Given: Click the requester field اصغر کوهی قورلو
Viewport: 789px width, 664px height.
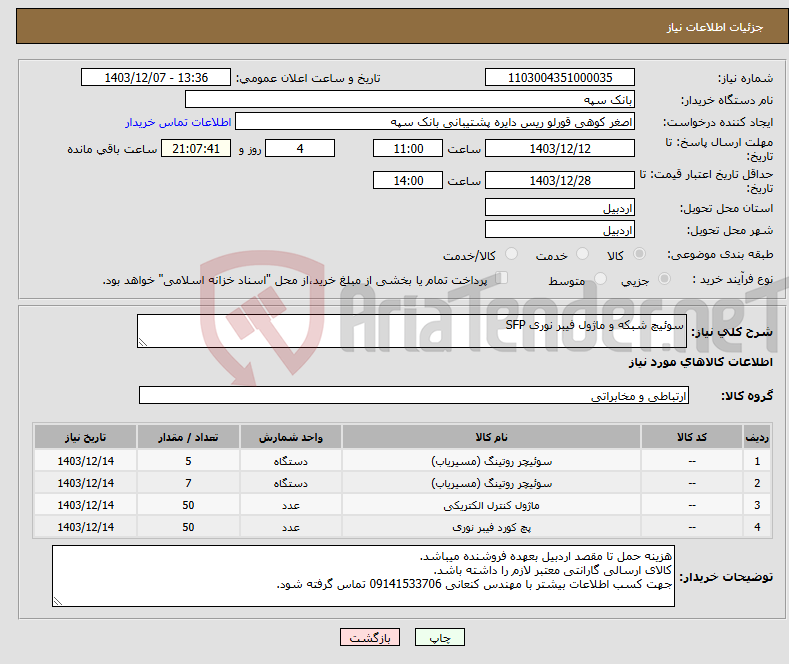Looking at the screenshot, I should coord(435,122).
